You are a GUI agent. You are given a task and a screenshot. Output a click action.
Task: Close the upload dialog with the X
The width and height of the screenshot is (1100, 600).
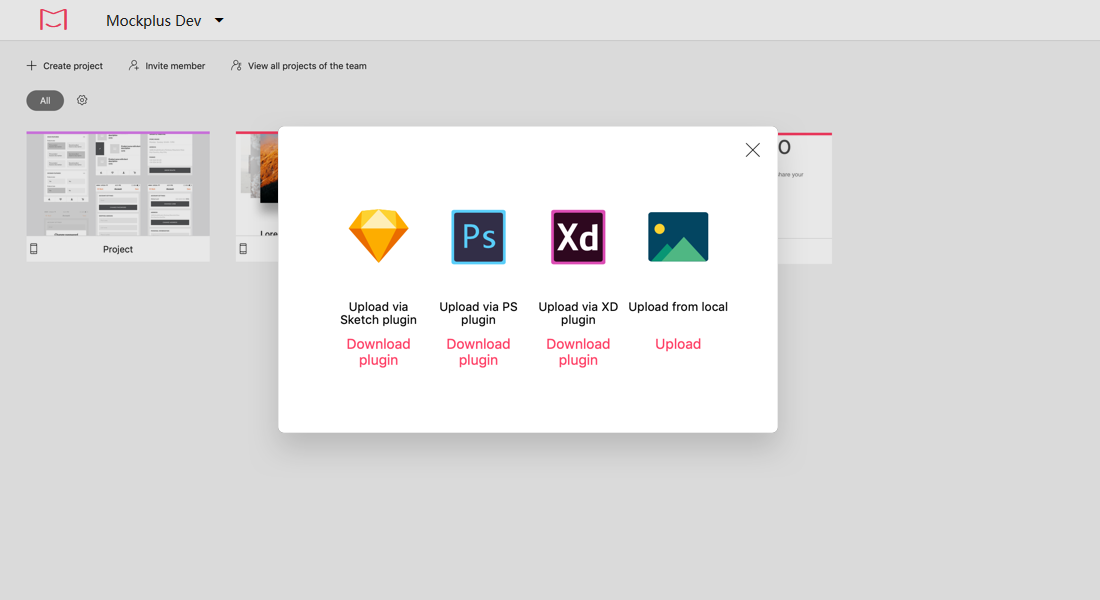point(753,150)
